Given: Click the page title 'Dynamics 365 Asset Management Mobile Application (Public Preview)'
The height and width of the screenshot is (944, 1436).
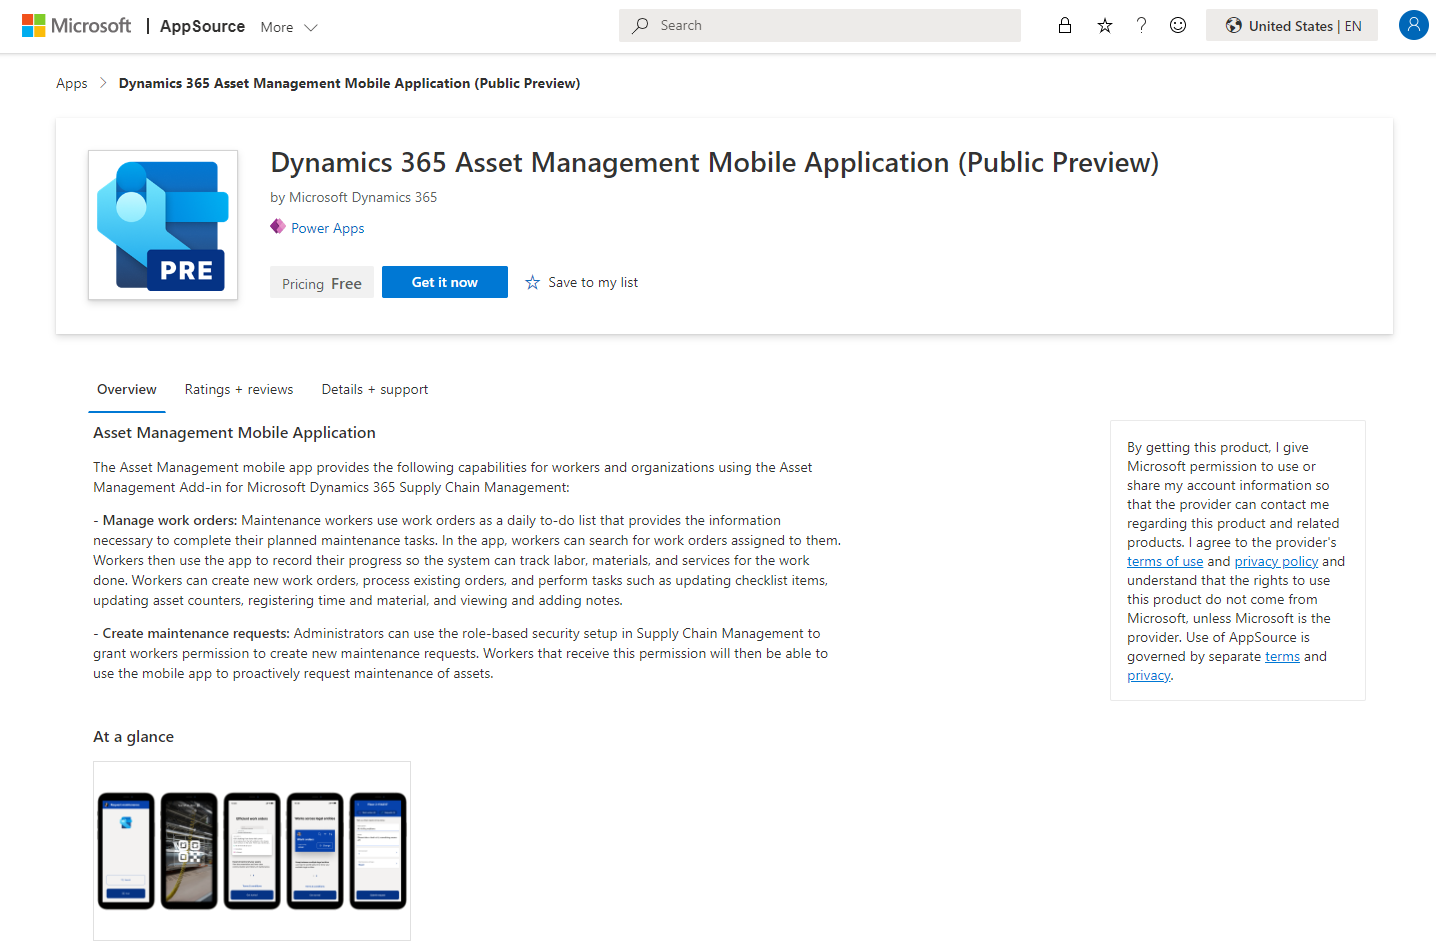Looking at the screenshot, I should click(715, 162).
